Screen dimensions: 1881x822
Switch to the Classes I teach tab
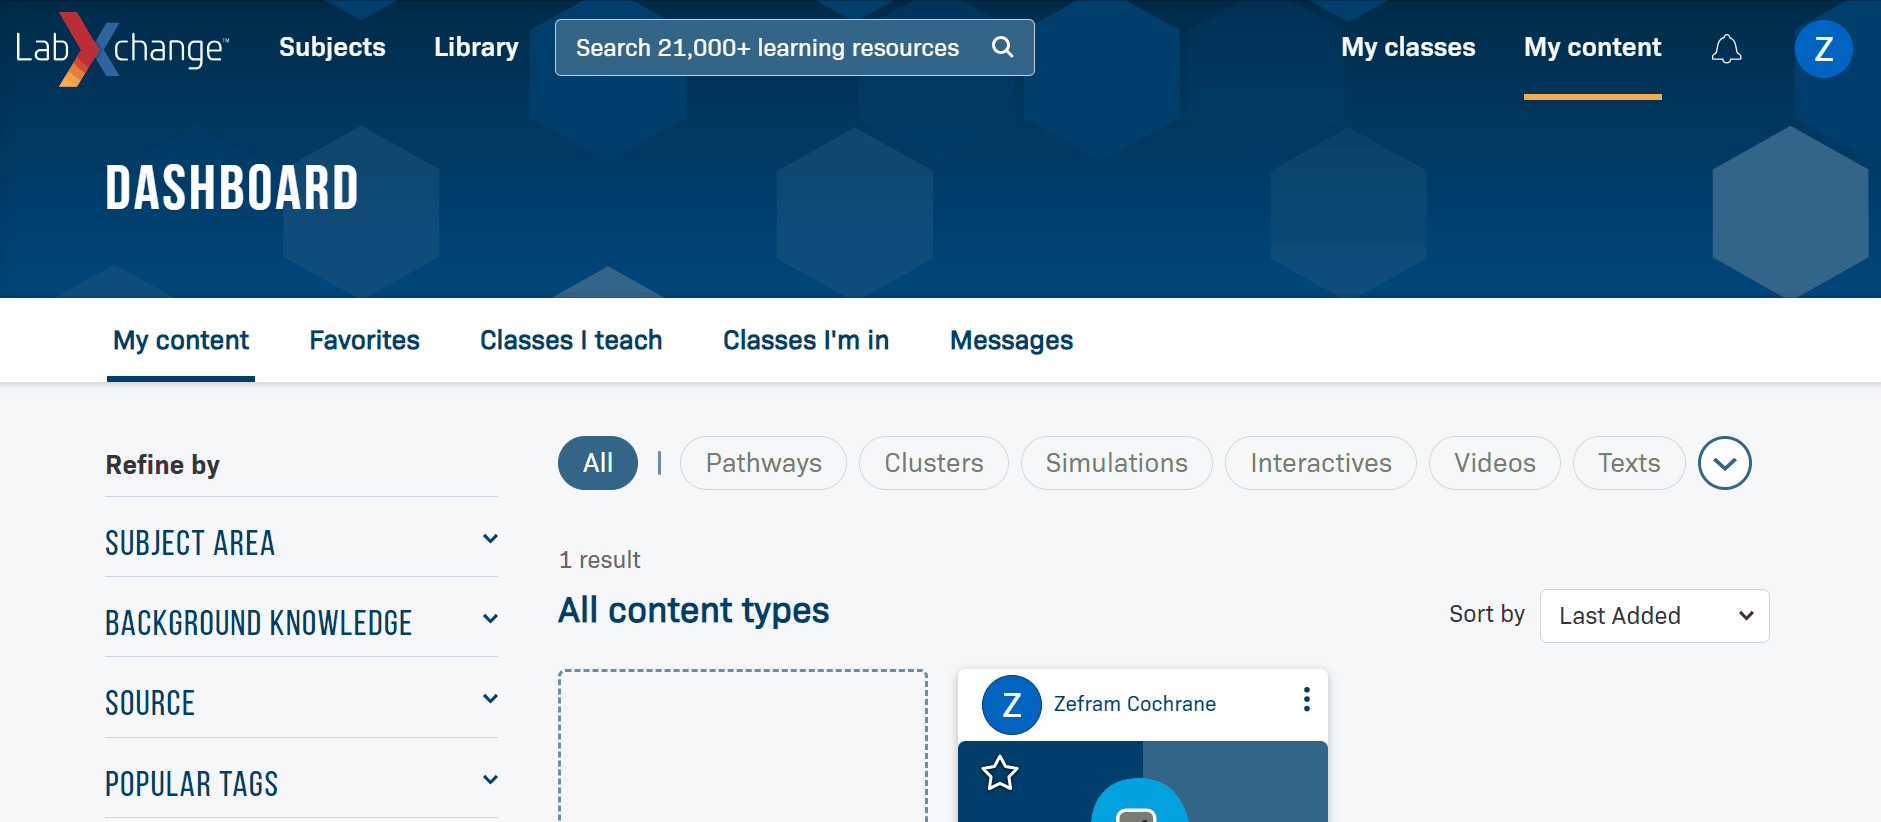(x=571, y=340)
